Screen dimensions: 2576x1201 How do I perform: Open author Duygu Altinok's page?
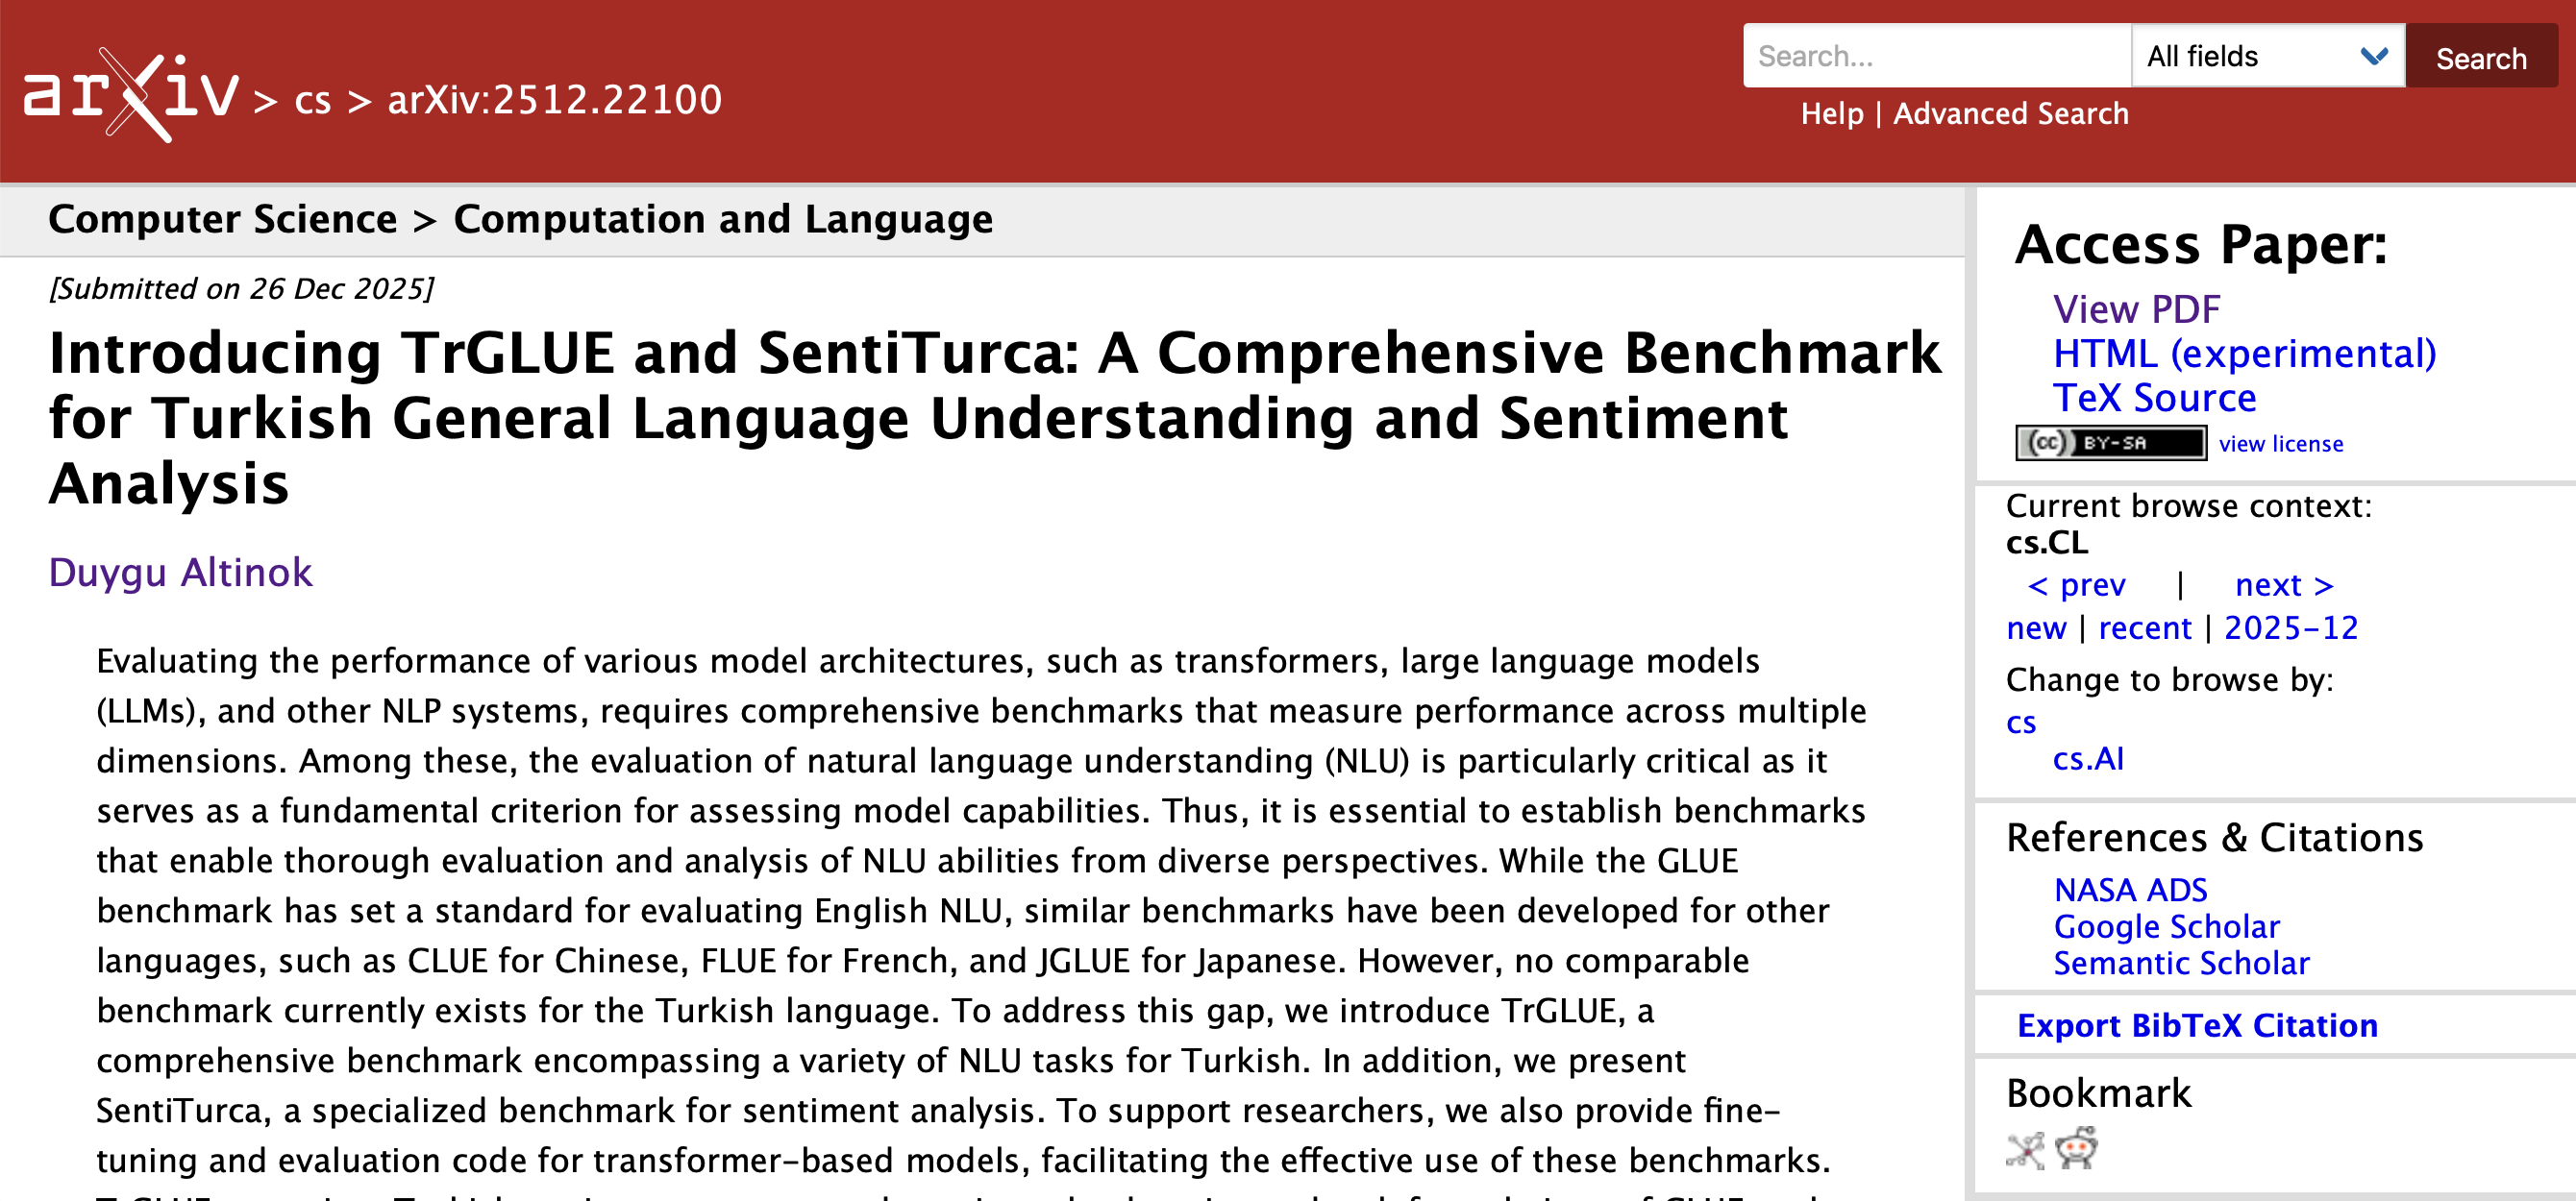click(x=181, y=573)
